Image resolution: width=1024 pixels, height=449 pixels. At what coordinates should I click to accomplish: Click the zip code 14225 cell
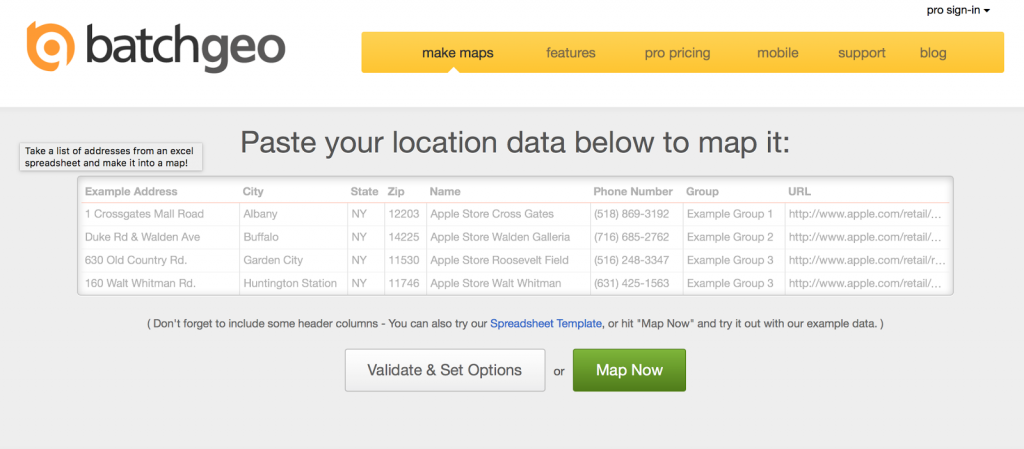click(x=402, y=237)
